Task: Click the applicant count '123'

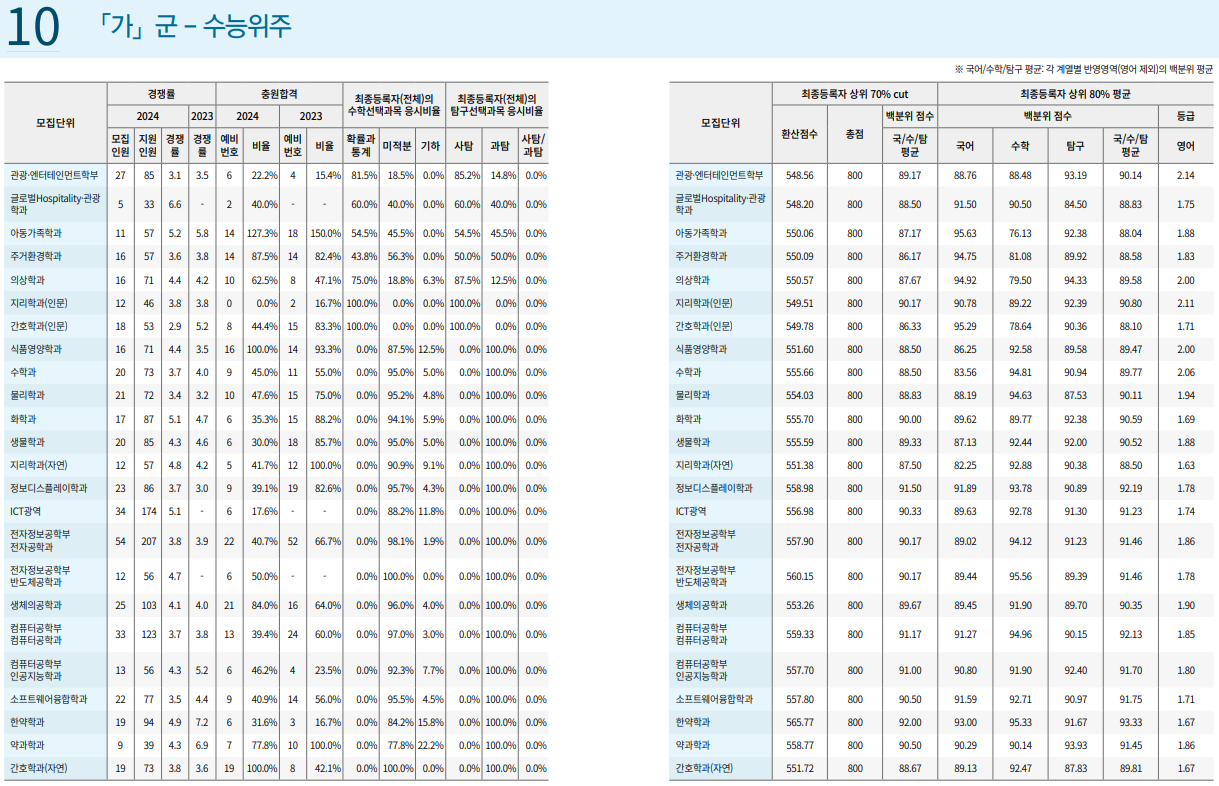Action: tap(148, 634)
